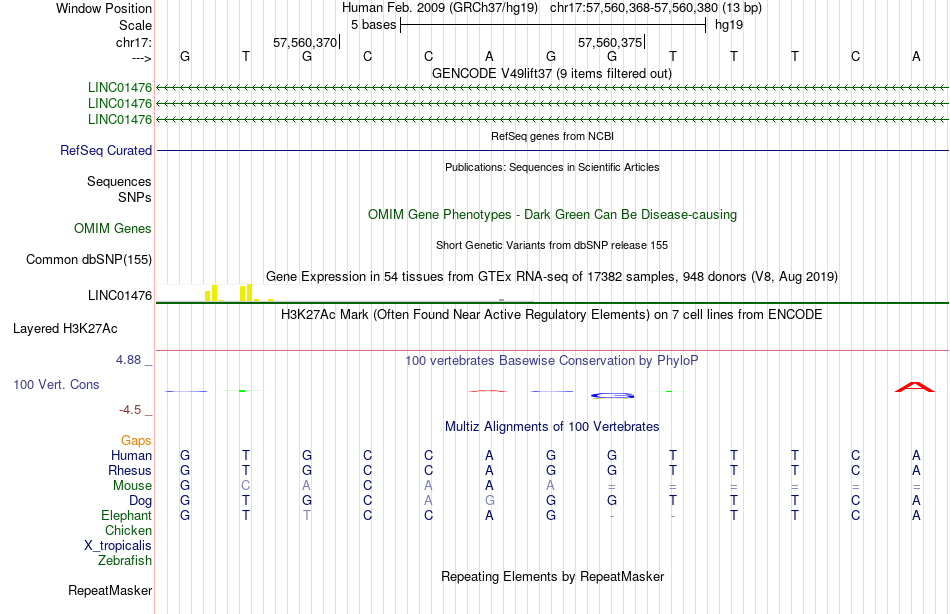950x614 pixels.
Task: Click the Chicken species label
Action: (x=128, y=531)
